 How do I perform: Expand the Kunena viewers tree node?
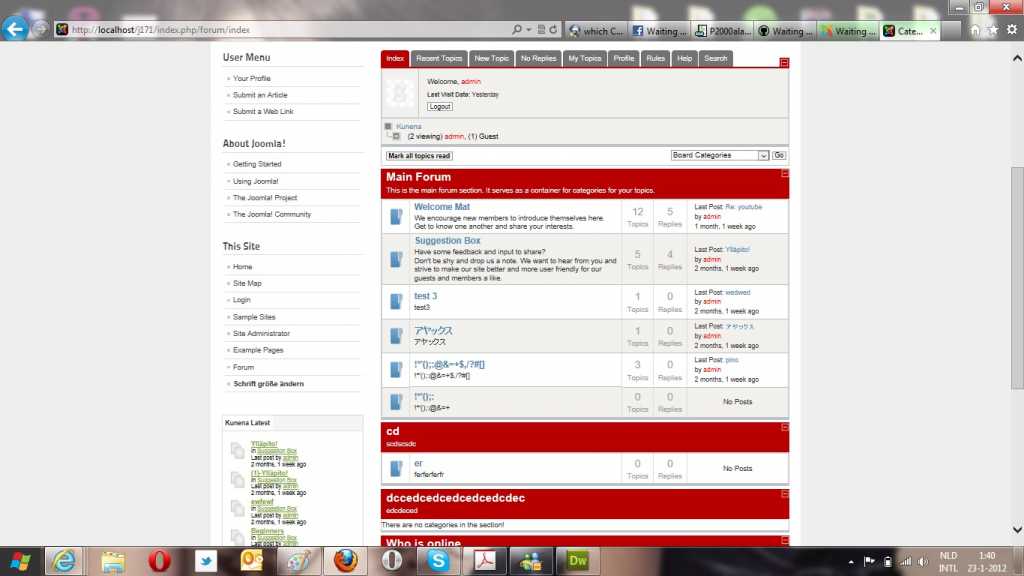(x=396, y=136)
